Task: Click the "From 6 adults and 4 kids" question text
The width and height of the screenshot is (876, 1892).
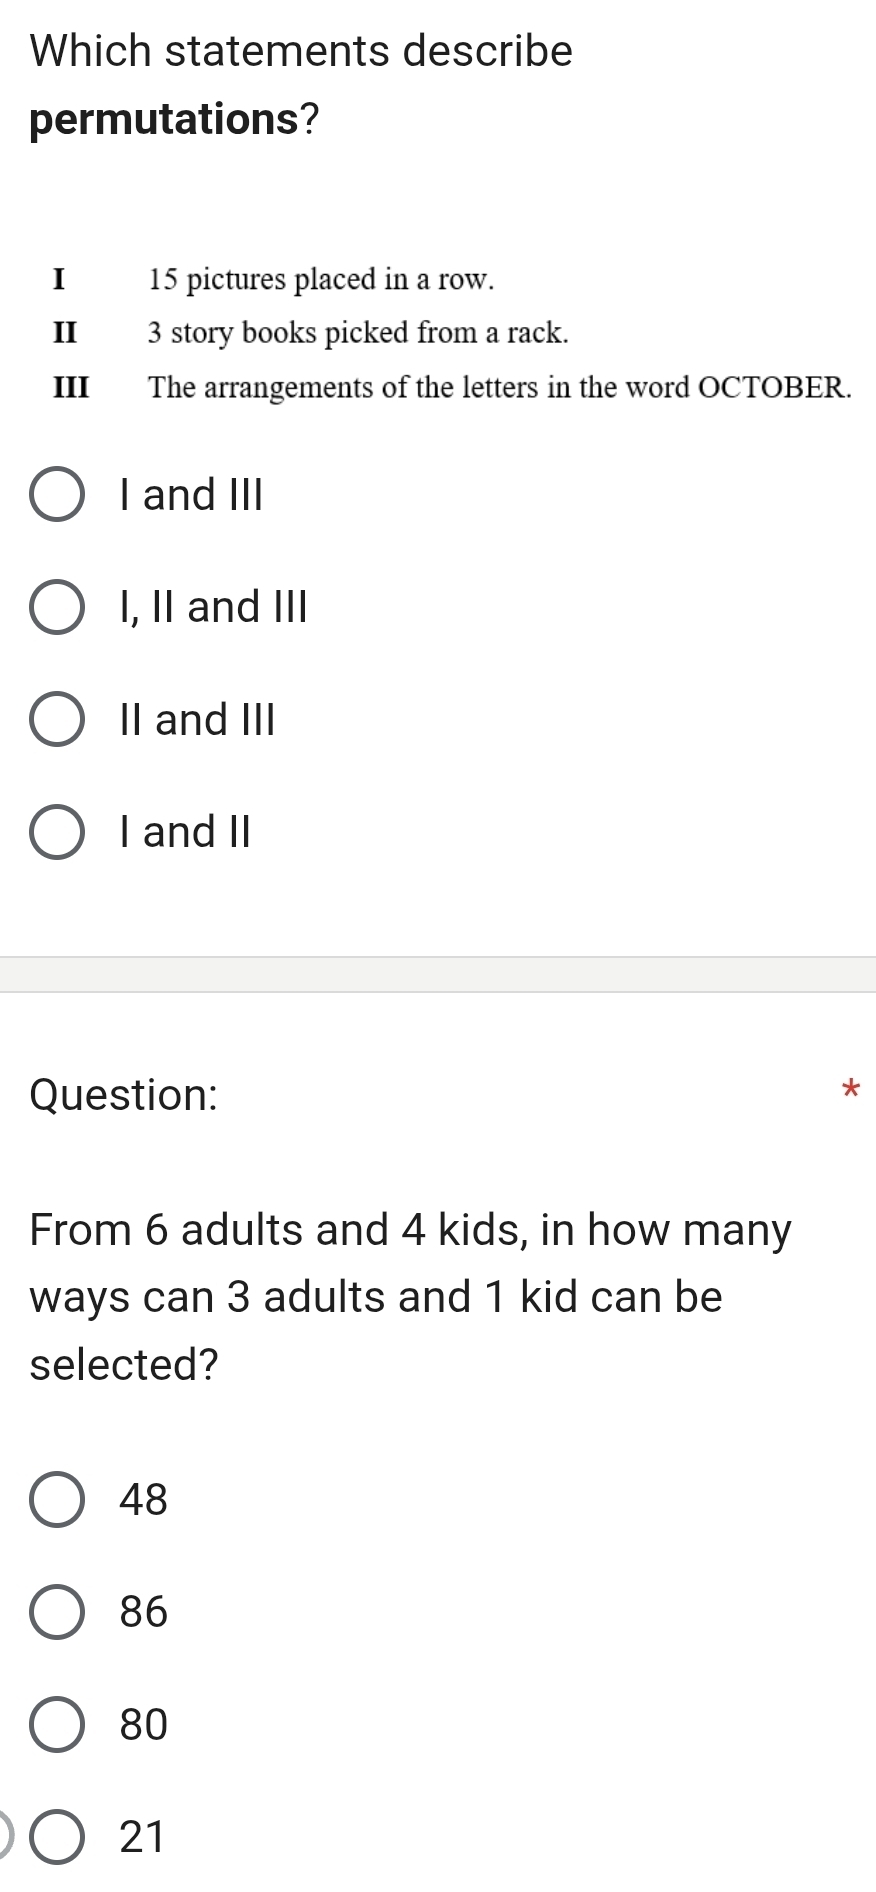Action: coord(410,1296)
